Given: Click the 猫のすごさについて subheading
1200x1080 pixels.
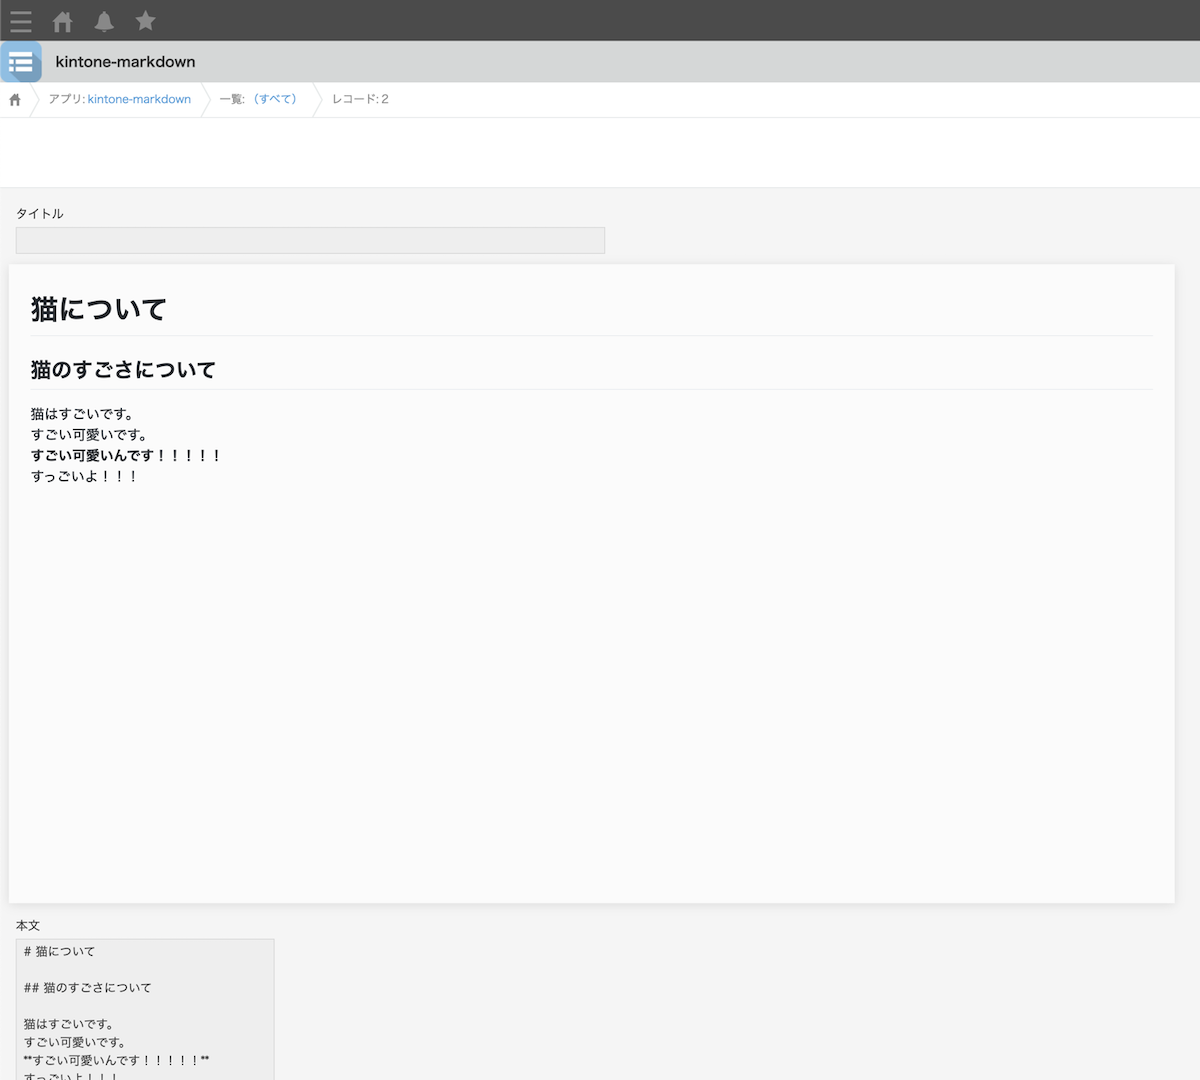Looking at the screenshot, I should pyautogui.click(x=120, y=369).
